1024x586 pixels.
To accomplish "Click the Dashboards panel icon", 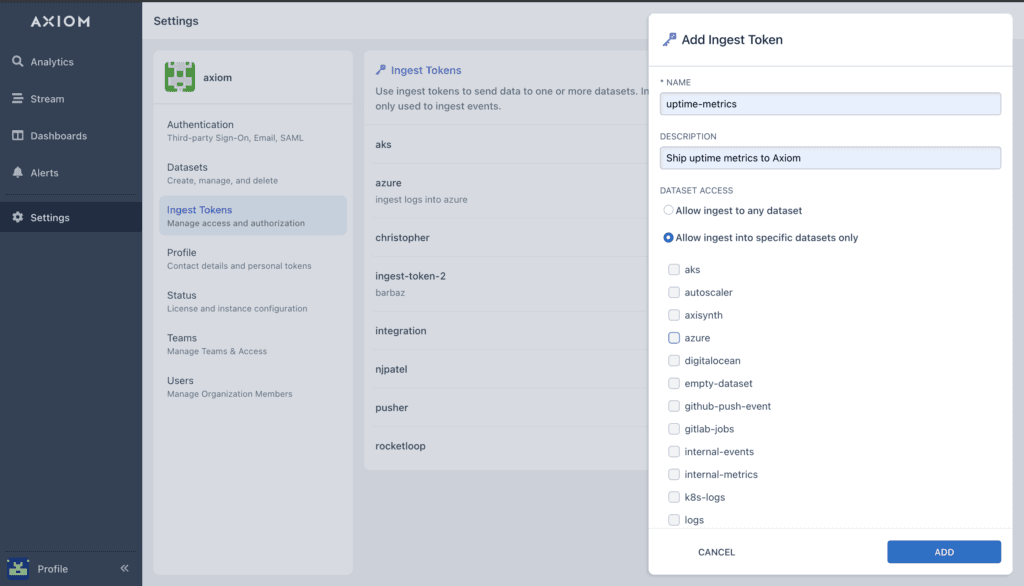I will click(18, 136).
